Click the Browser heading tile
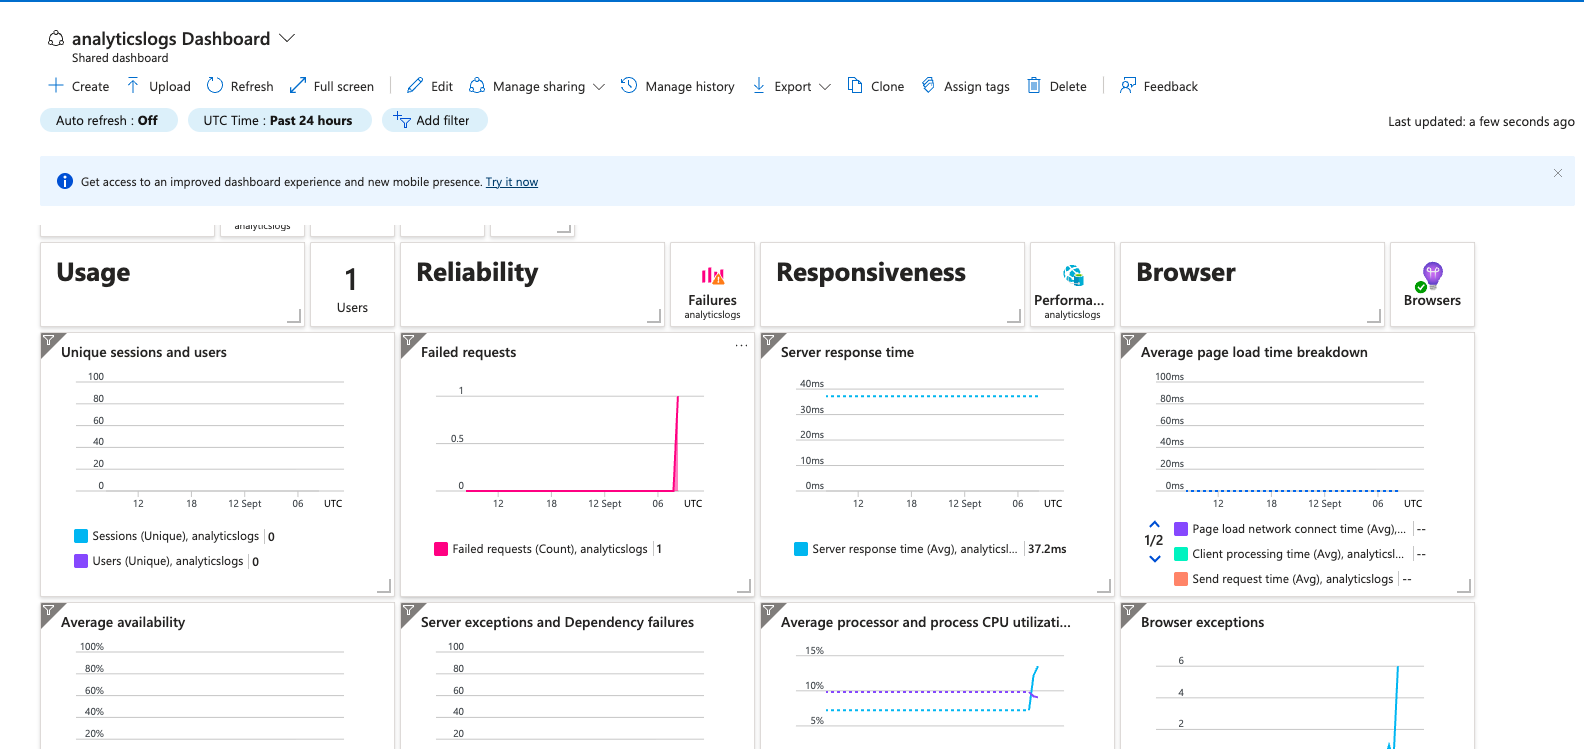 tap(1252, 284)
